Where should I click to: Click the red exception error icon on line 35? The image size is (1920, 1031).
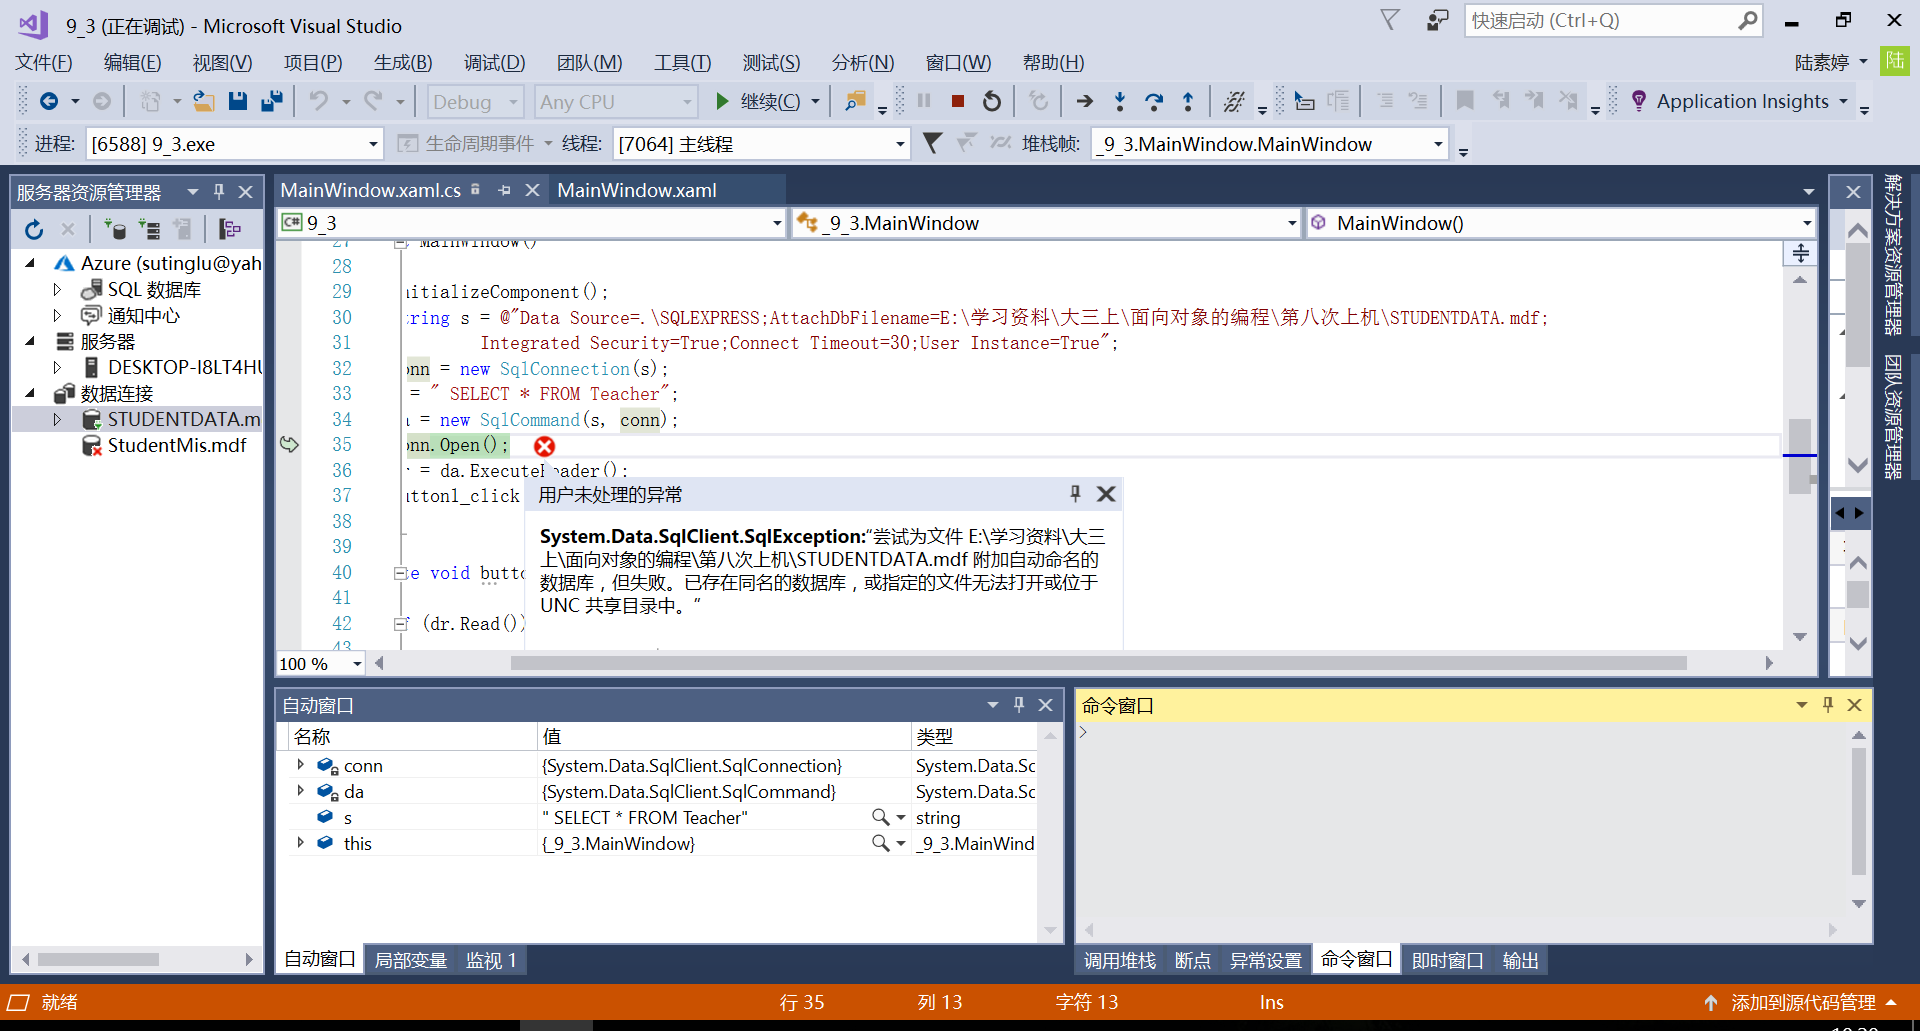pyautogui.click(x=544, y=446)
